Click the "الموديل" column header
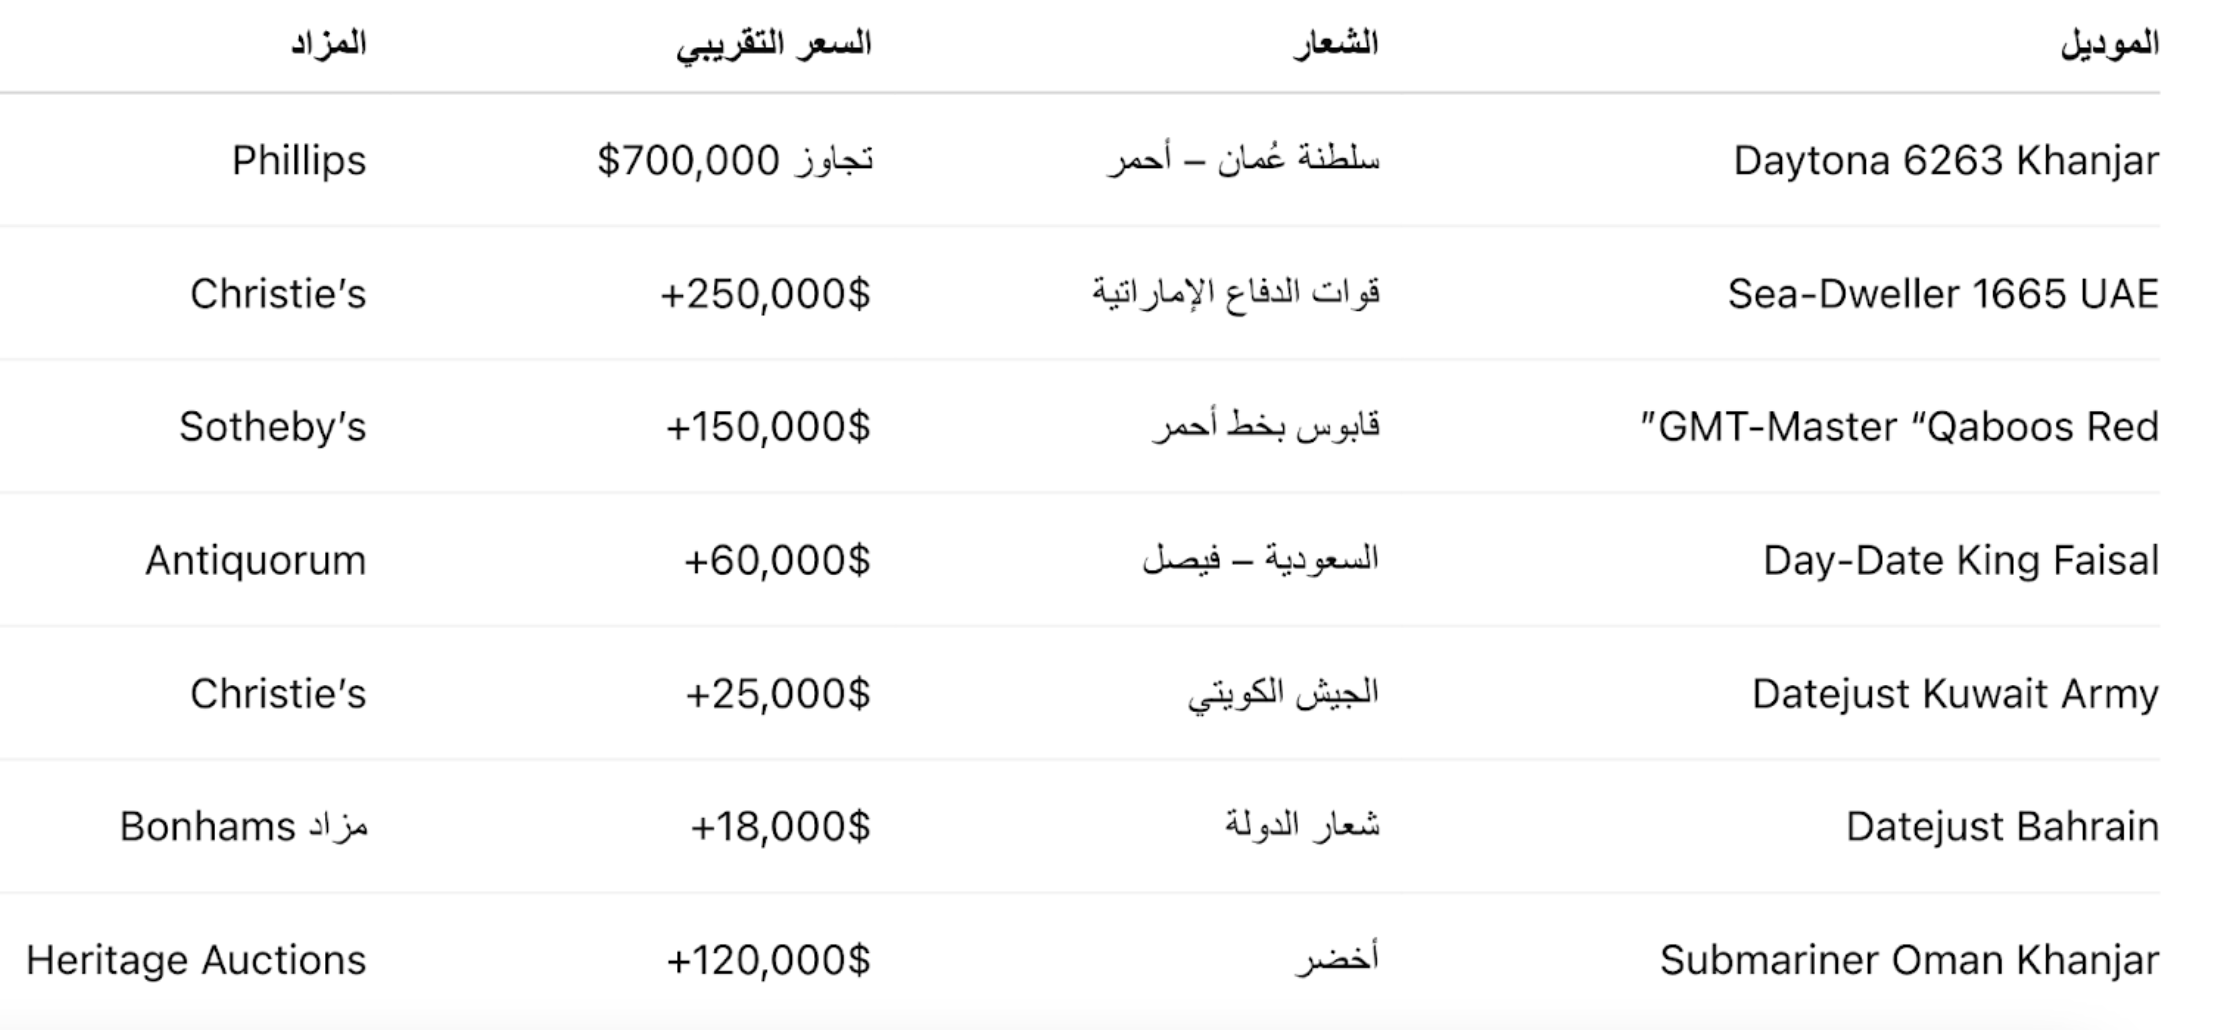Viewport: 2216px width, 1030px height. click(x=2109, y=45)
